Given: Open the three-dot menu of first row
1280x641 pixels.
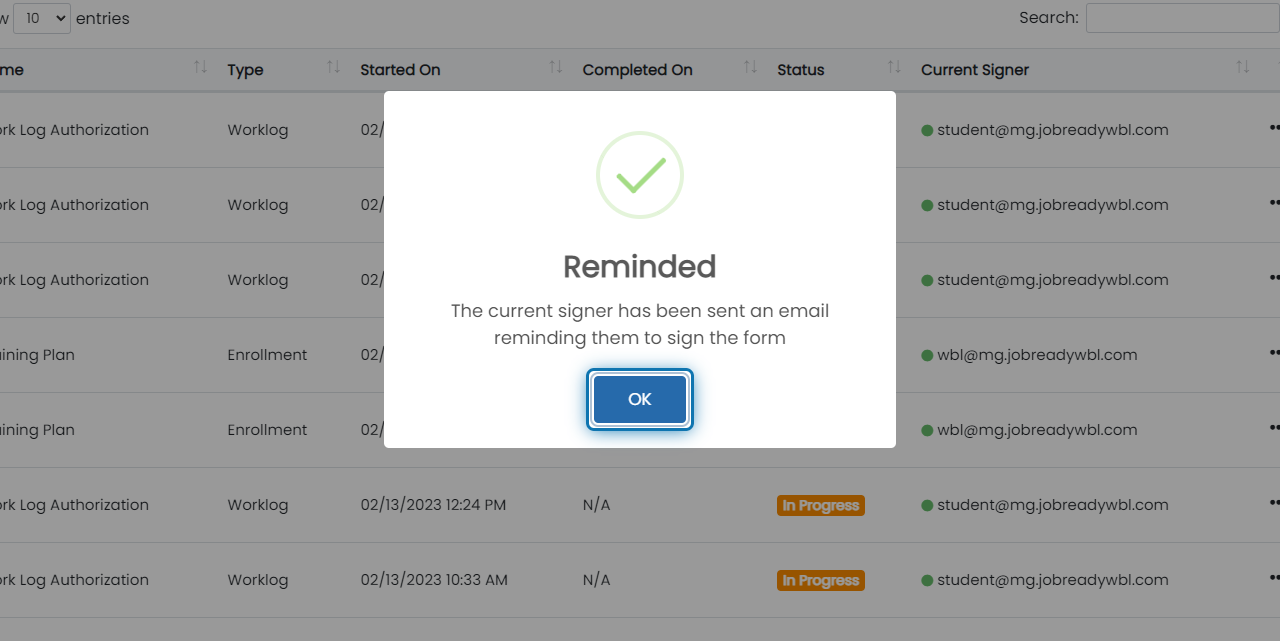Looking at the screenshot, I should click(x=1274, y=128).
